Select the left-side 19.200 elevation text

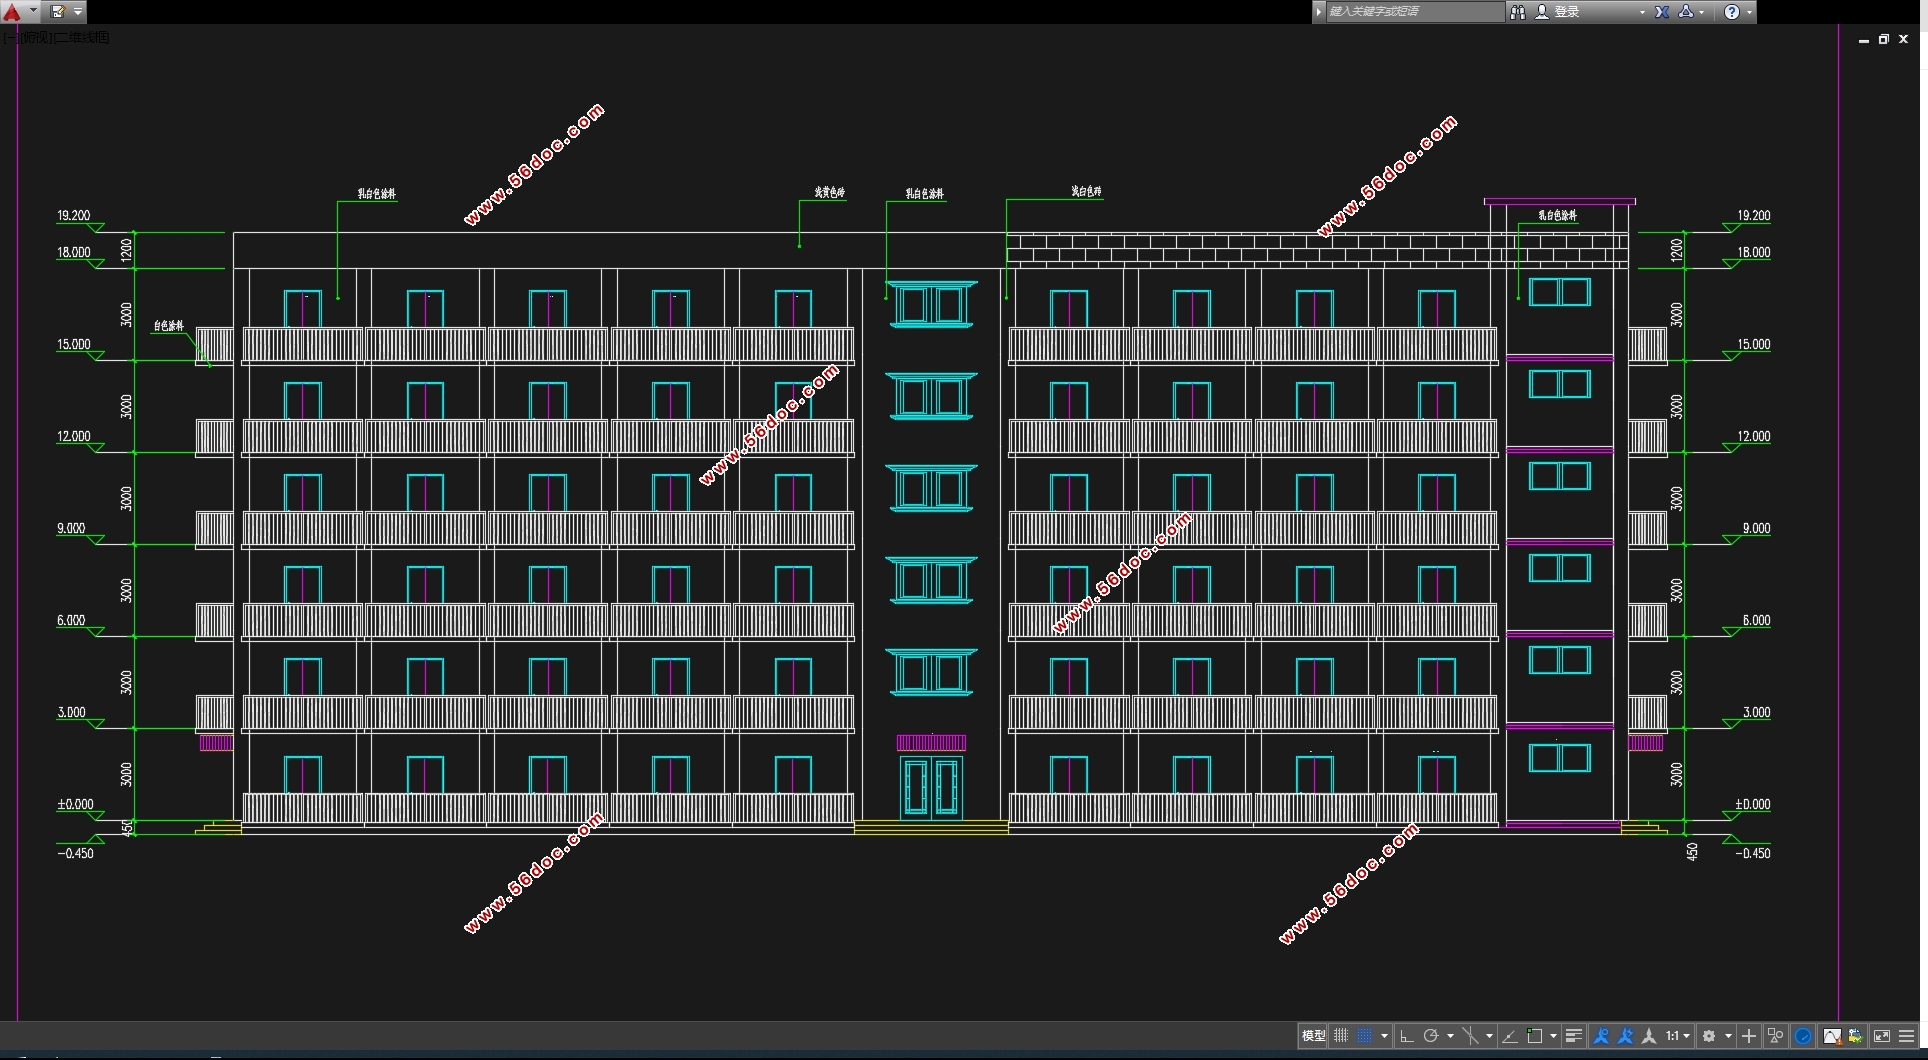point(73,215)
